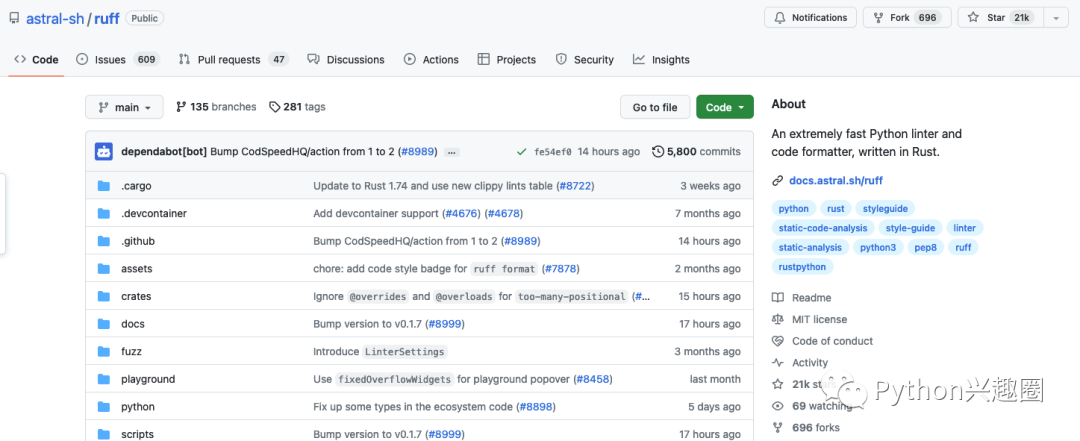Viewport: 1080px width, 441px height.
Task: Expand the commit message ellipsis
Action: pyautogui.click(x=452, y=152)
